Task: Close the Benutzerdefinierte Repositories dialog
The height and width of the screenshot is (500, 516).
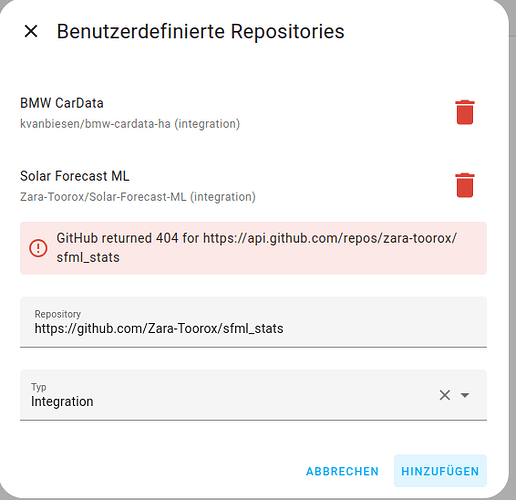Action: pos(31,31)
